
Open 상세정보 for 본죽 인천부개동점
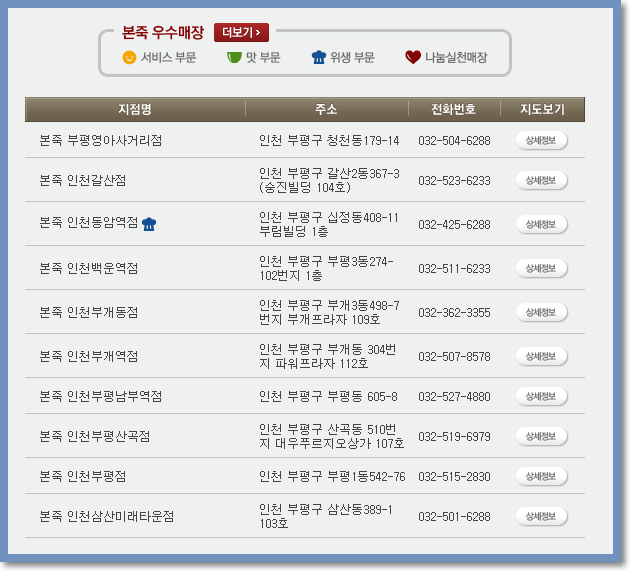[541, 312]
